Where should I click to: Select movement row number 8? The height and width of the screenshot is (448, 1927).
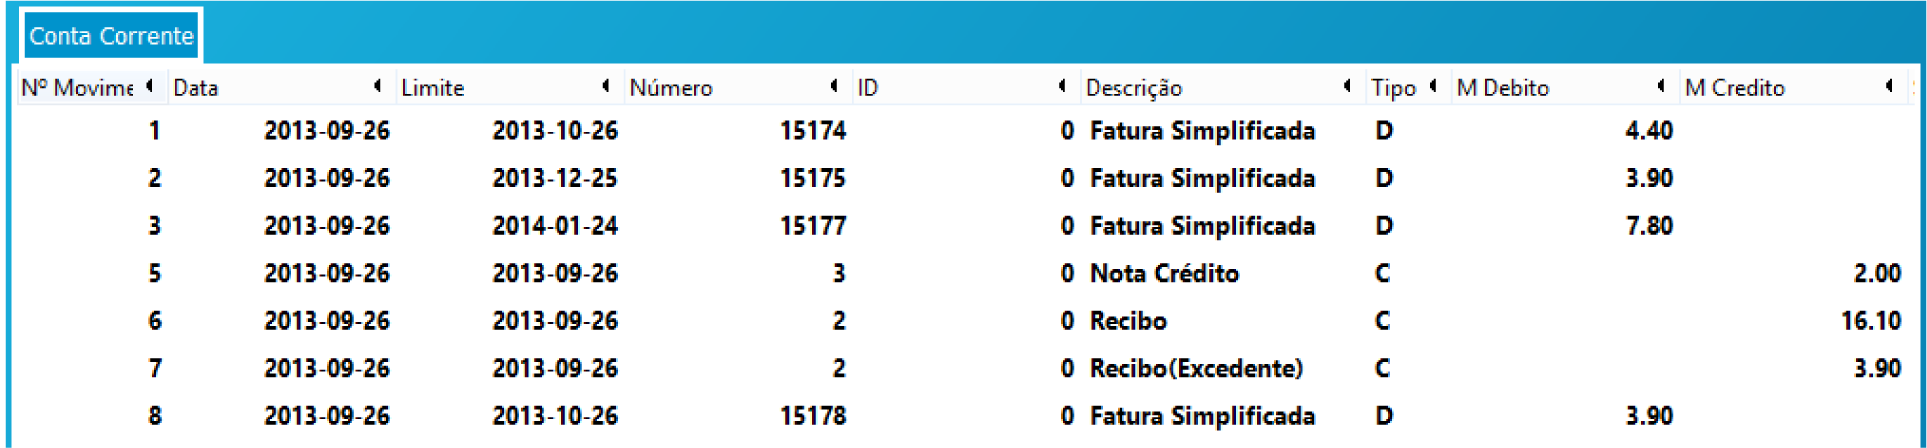point(155,416)
